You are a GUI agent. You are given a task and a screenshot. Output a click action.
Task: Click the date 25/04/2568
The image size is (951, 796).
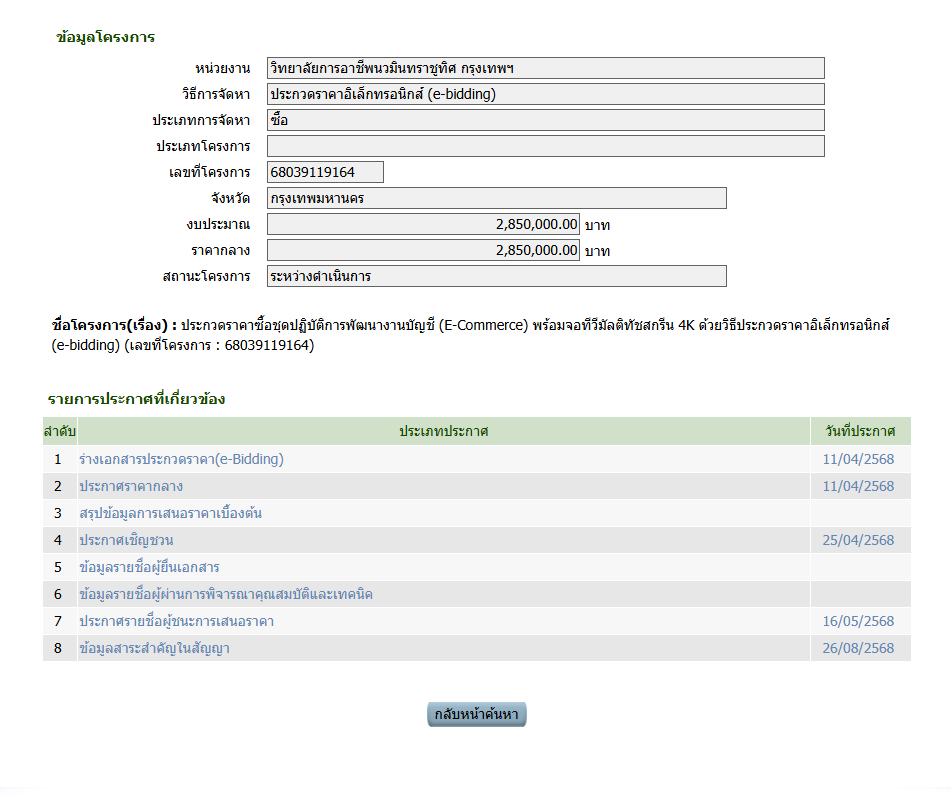(858, 541)
